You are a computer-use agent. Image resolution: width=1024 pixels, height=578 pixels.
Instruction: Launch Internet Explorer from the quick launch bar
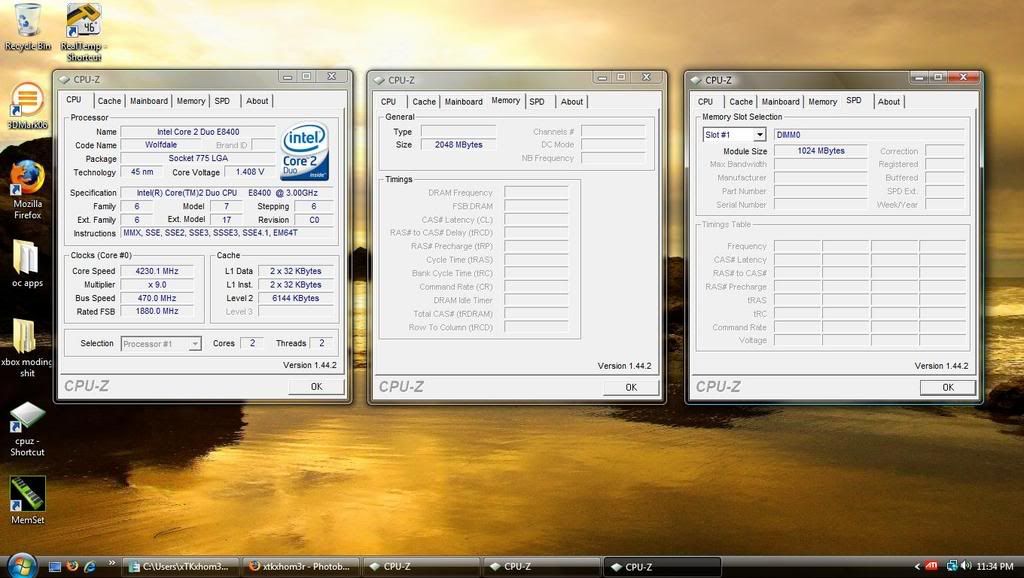click(90, 566)
